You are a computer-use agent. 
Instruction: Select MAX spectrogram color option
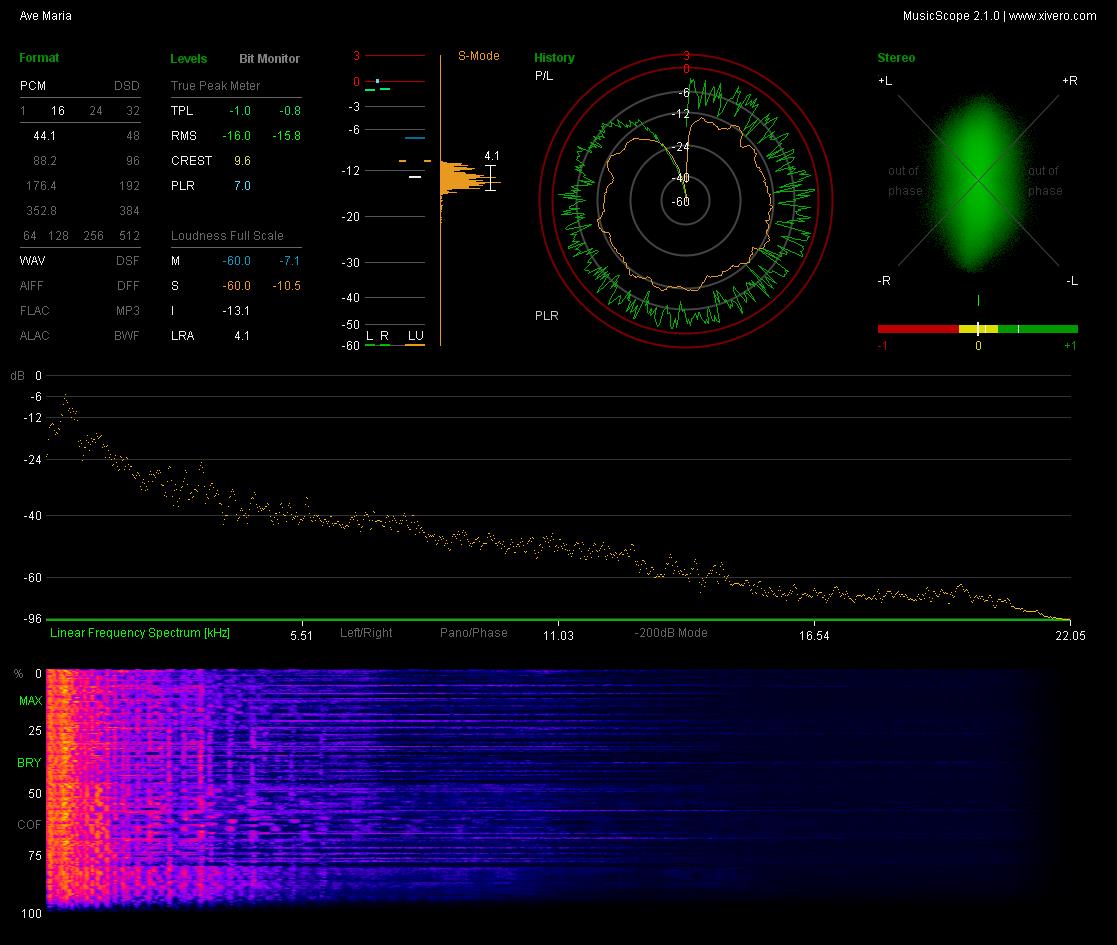(x=30, y=701)
